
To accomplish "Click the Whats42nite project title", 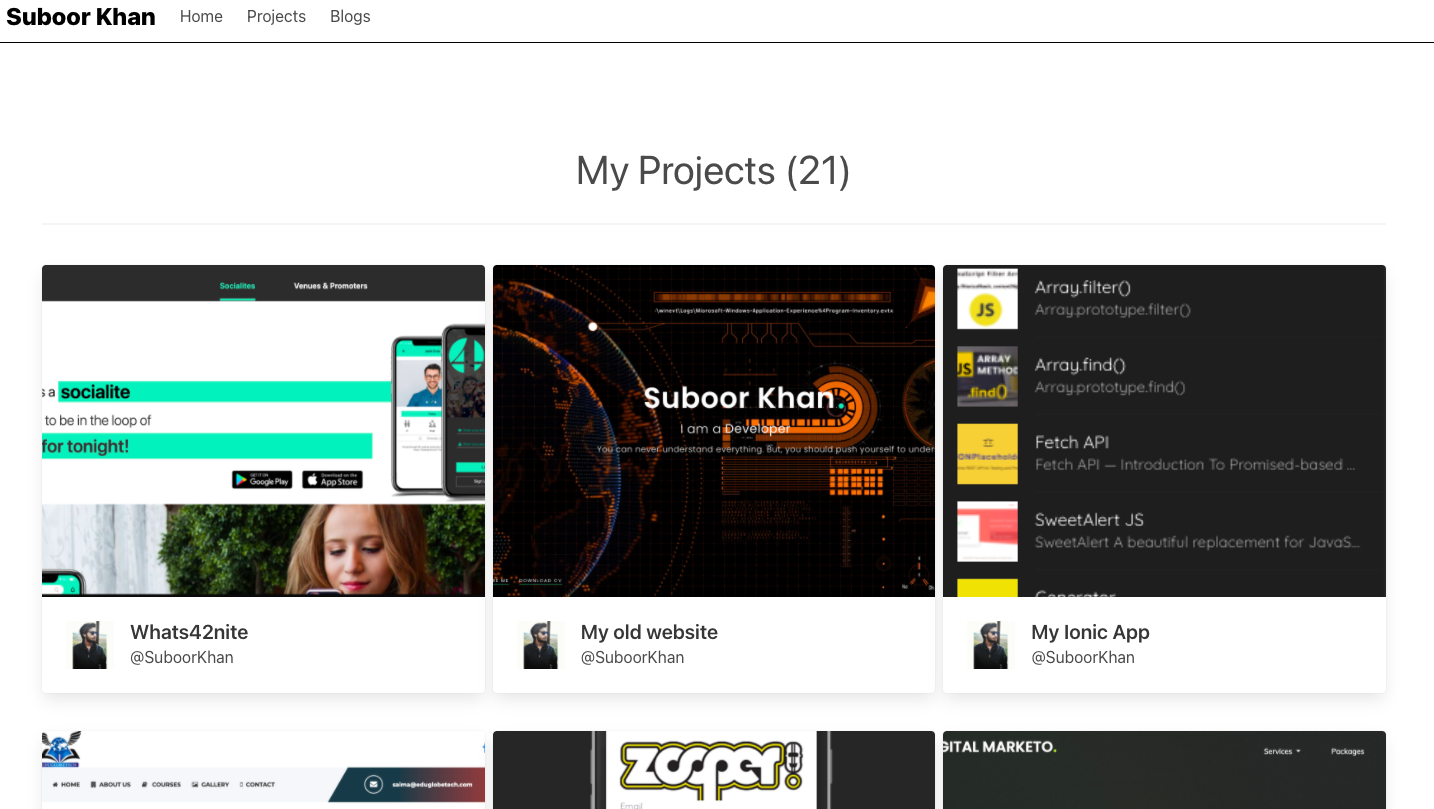I will [189, 632].
